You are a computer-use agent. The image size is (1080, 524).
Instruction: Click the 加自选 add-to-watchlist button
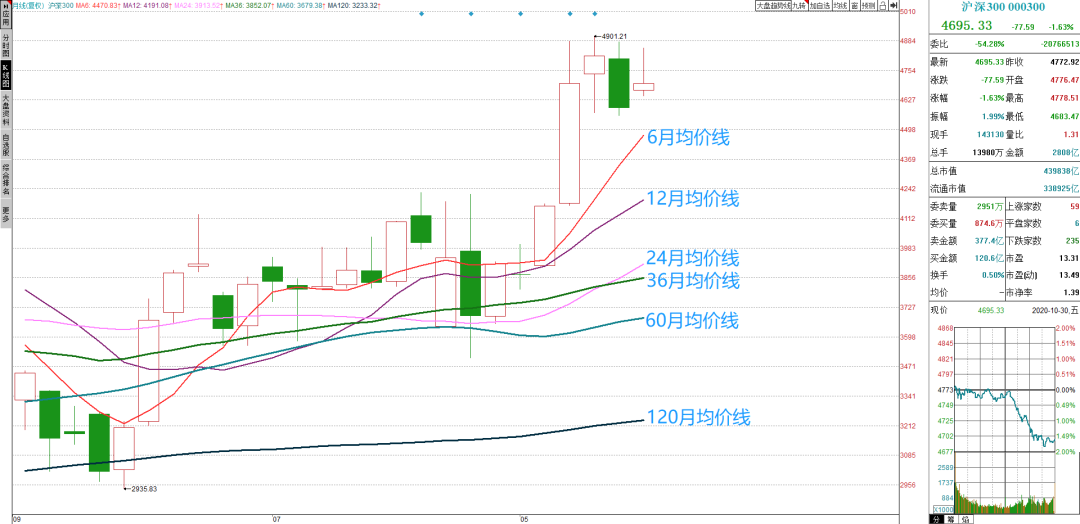pyautogui.click(x=820, y=6)
